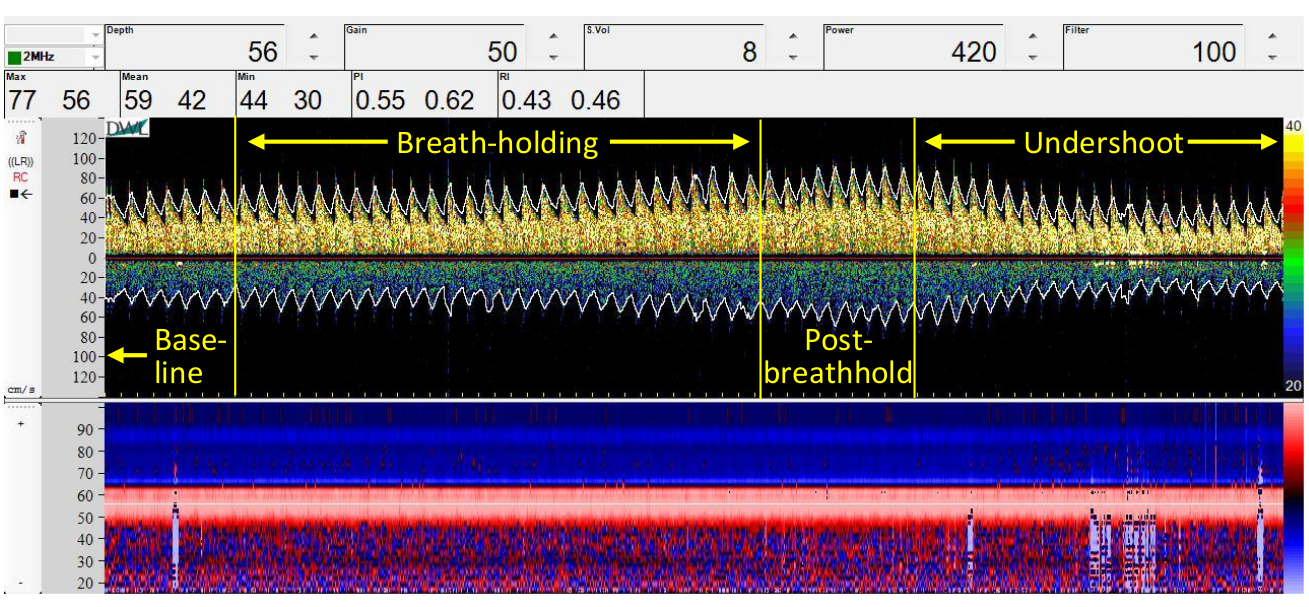The height and width of the screenshot is (607, 1309).
Task: Increase Depth with the up arrow
Action: pyautogui.click(x=314, y=37)
